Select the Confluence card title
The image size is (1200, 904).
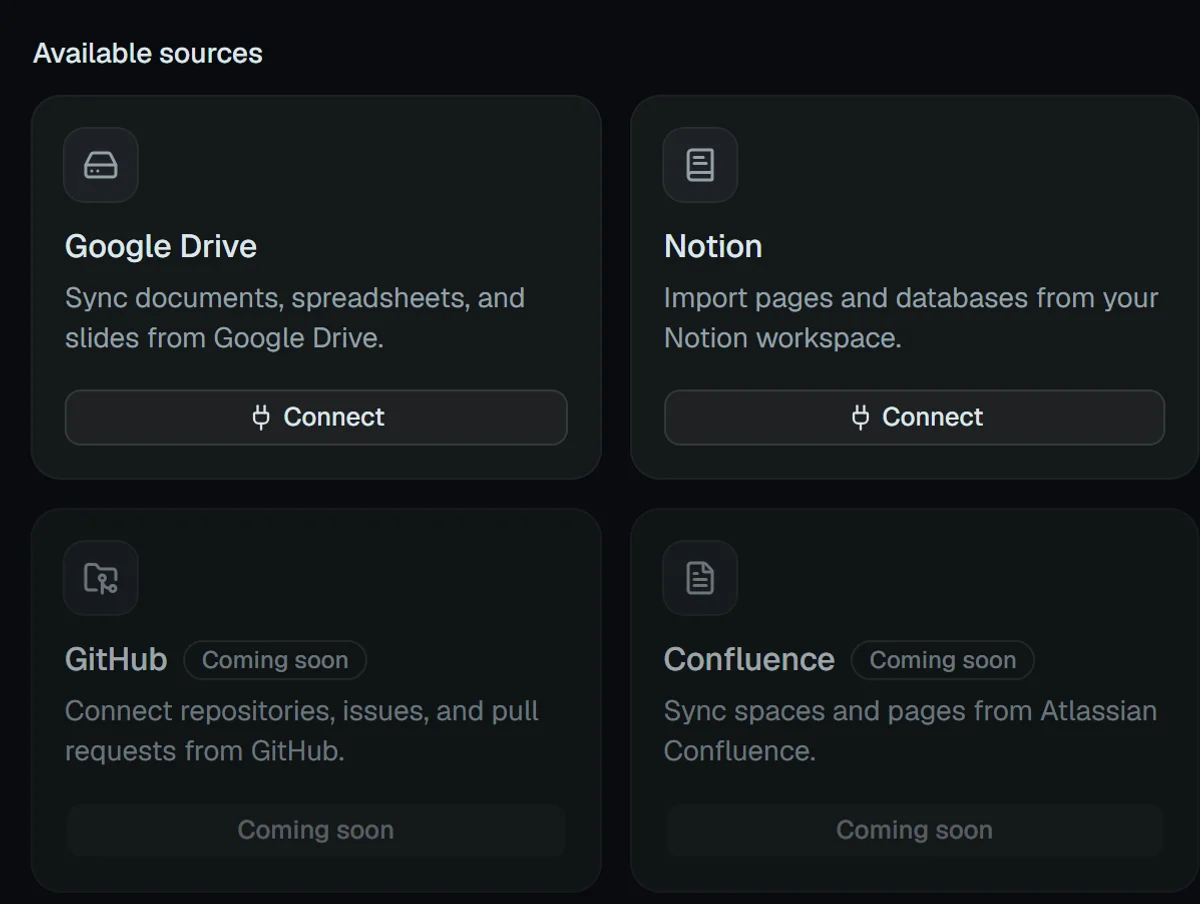coord(749,660)
